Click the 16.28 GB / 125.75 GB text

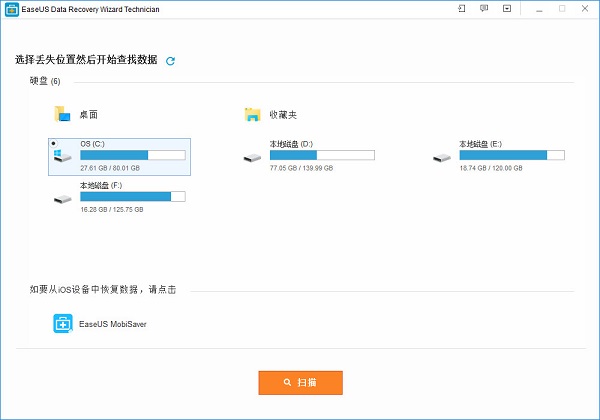point(112,210)
